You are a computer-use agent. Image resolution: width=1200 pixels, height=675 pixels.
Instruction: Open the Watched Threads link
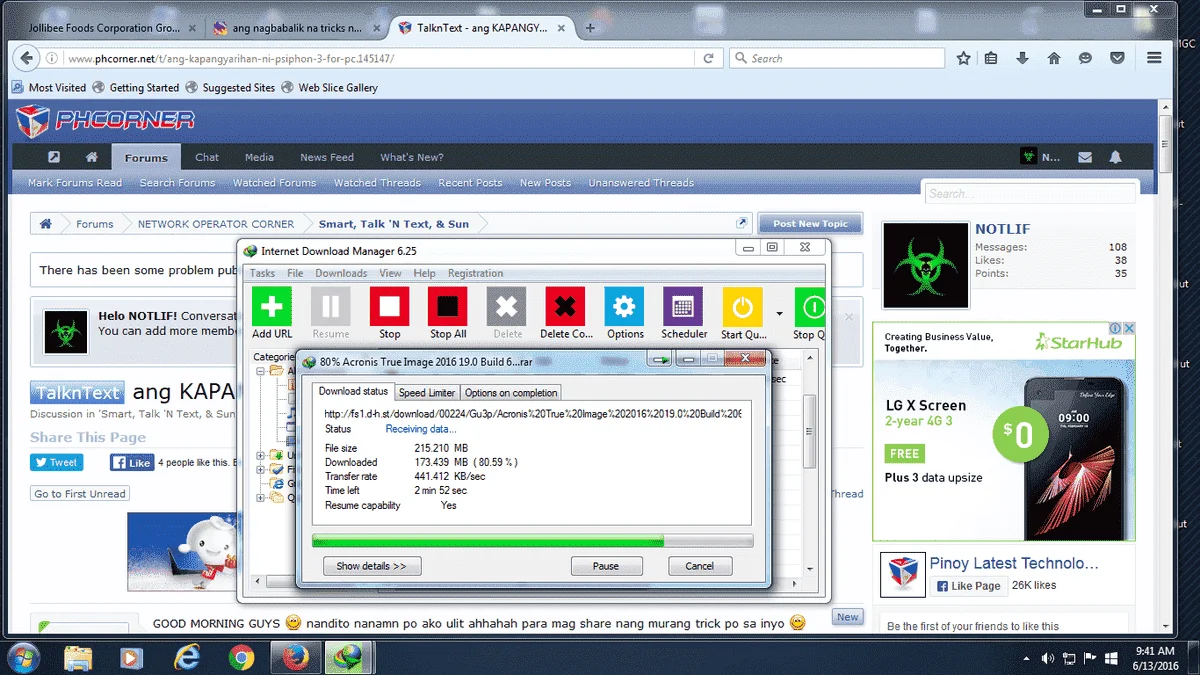(x=377, y=183)
